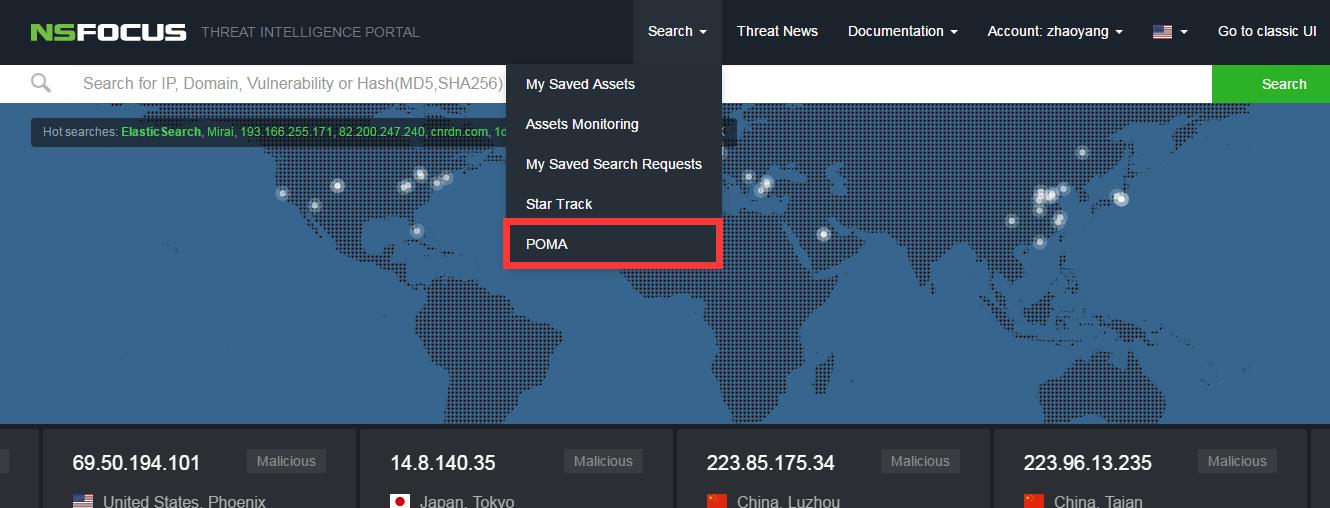Select My Saved Search Requests
Image resolution: width=1330 pixels, height=508 pixels.
pyautogui.click(x=613, y=164)
